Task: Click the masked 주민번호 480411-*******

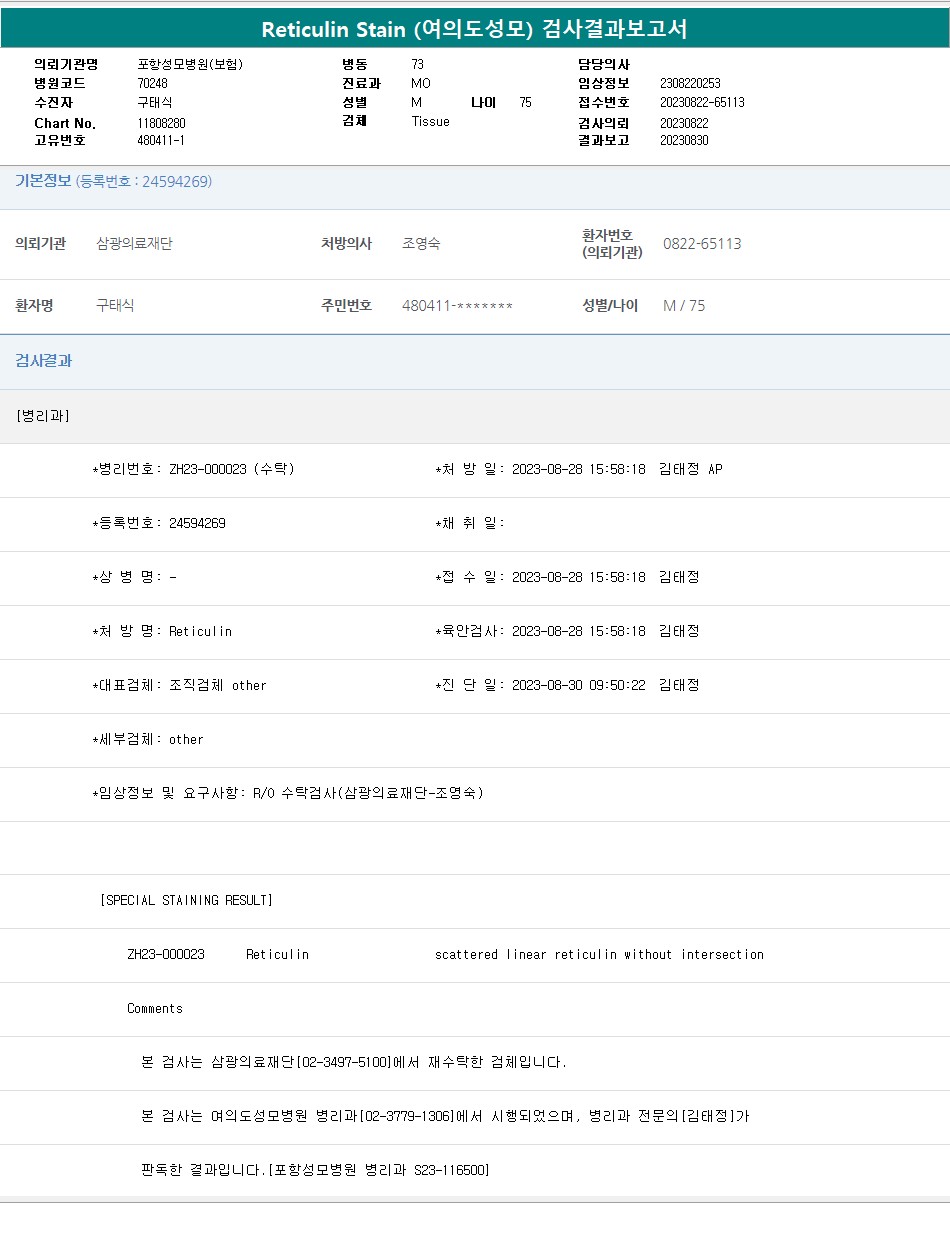Action: 457,306
